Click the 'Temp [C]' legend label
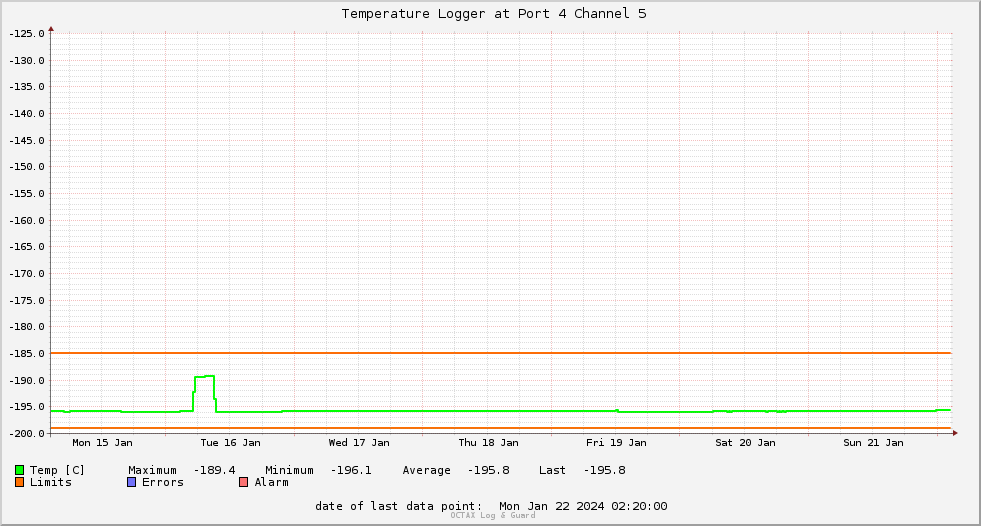Screen dimensions: 981x526 click(57, 470)
